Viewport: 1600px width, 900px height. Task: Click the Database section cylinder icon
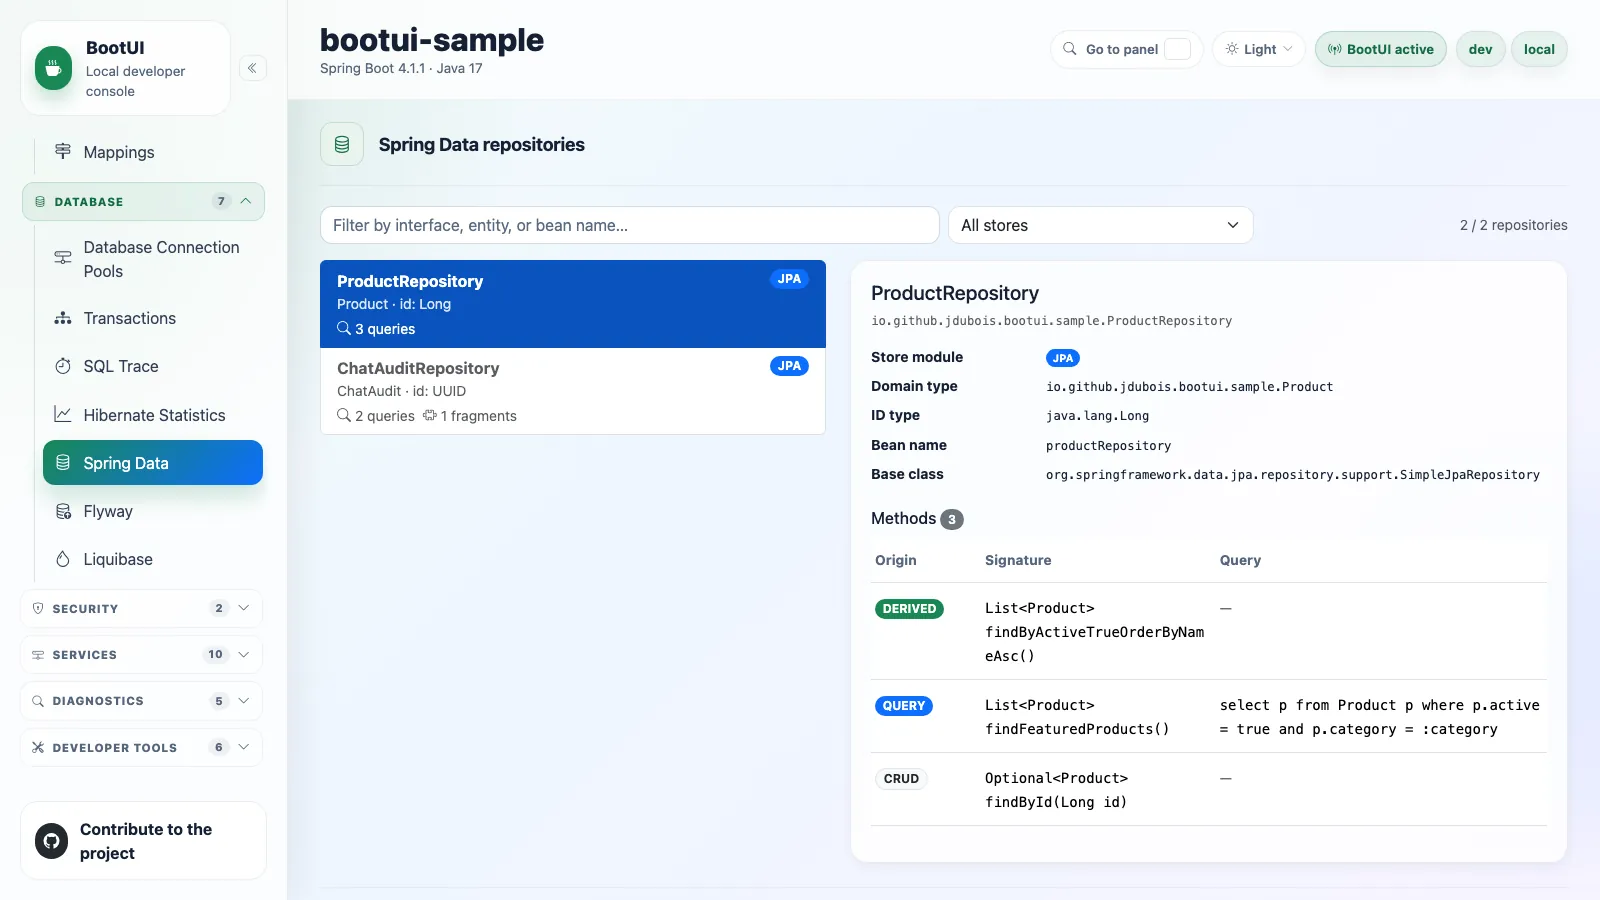[40, 202]
